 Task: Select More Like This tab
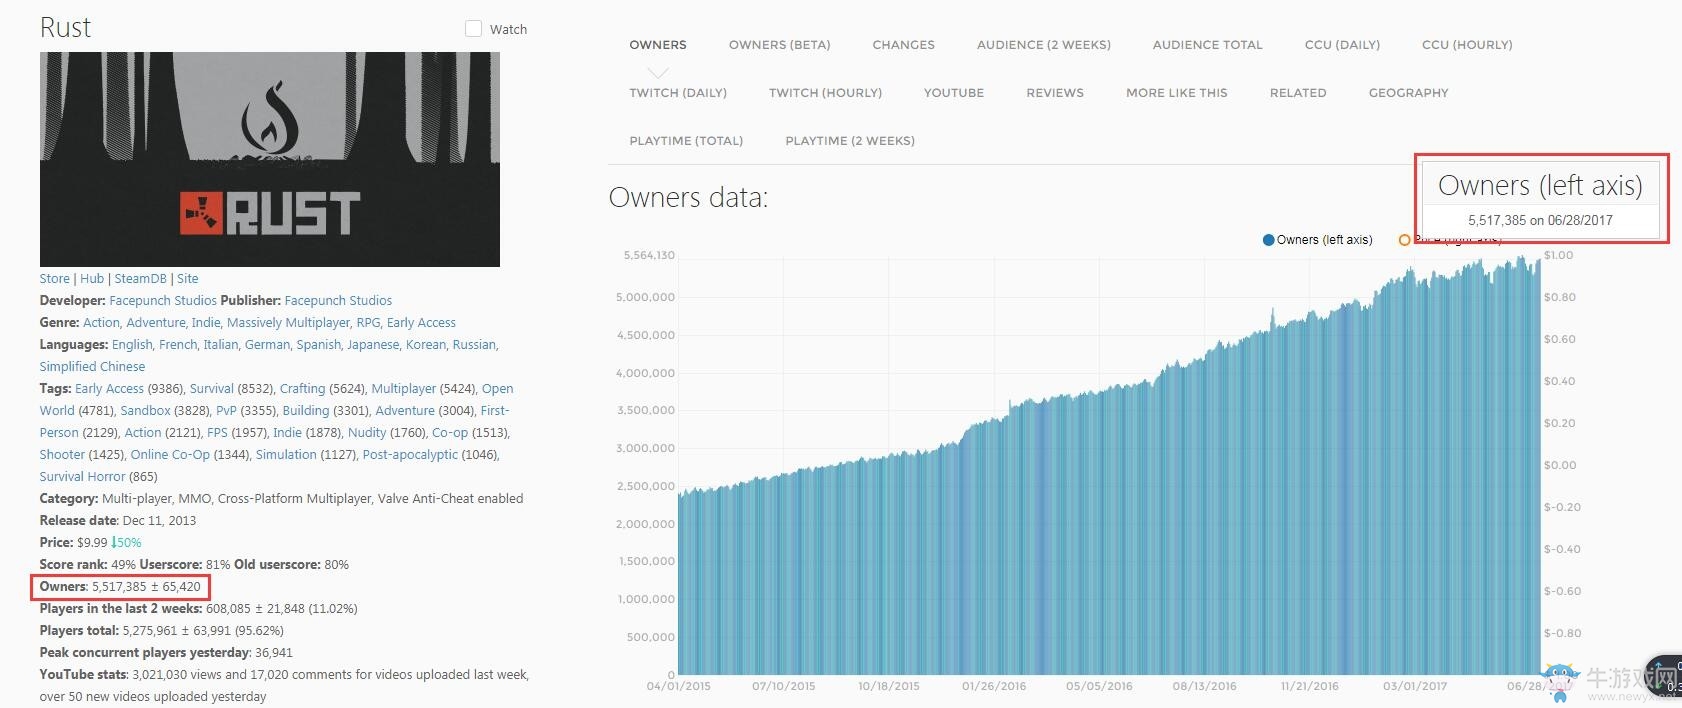point(1176,93)
